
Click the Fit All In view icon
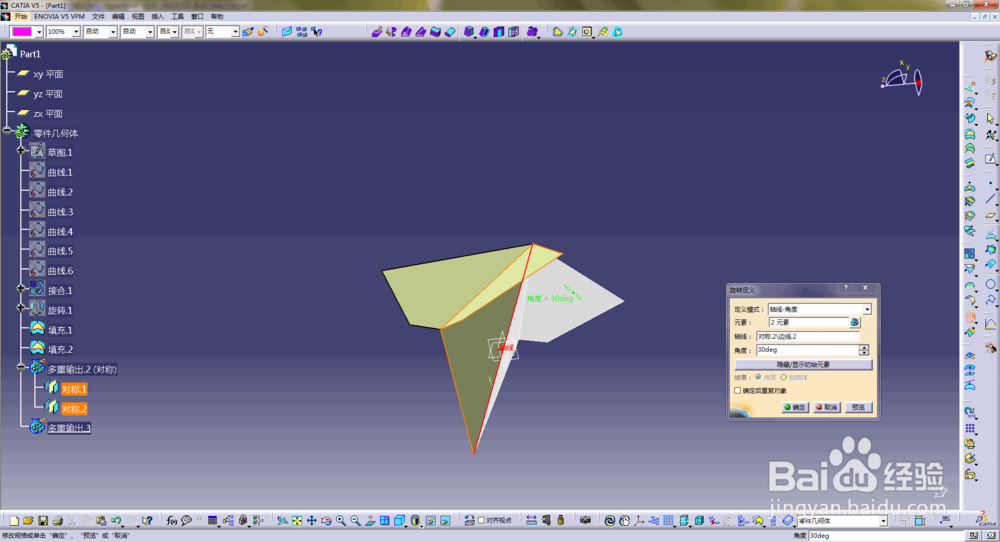click(297, 521)
